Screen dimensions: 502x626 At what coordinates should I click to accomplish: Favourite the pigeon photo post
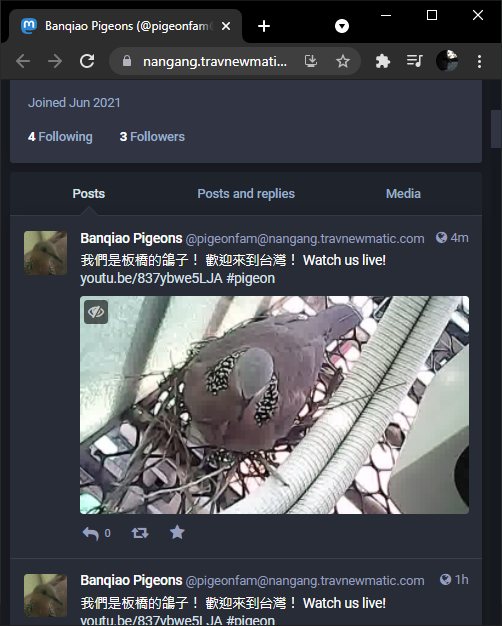tap(177, 532)
